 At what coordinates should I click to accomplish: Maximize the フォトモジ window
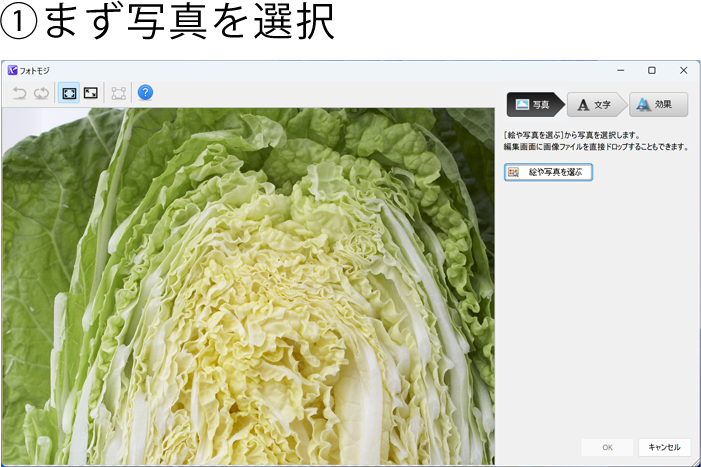pyautogui.click(x=652, y=71)
